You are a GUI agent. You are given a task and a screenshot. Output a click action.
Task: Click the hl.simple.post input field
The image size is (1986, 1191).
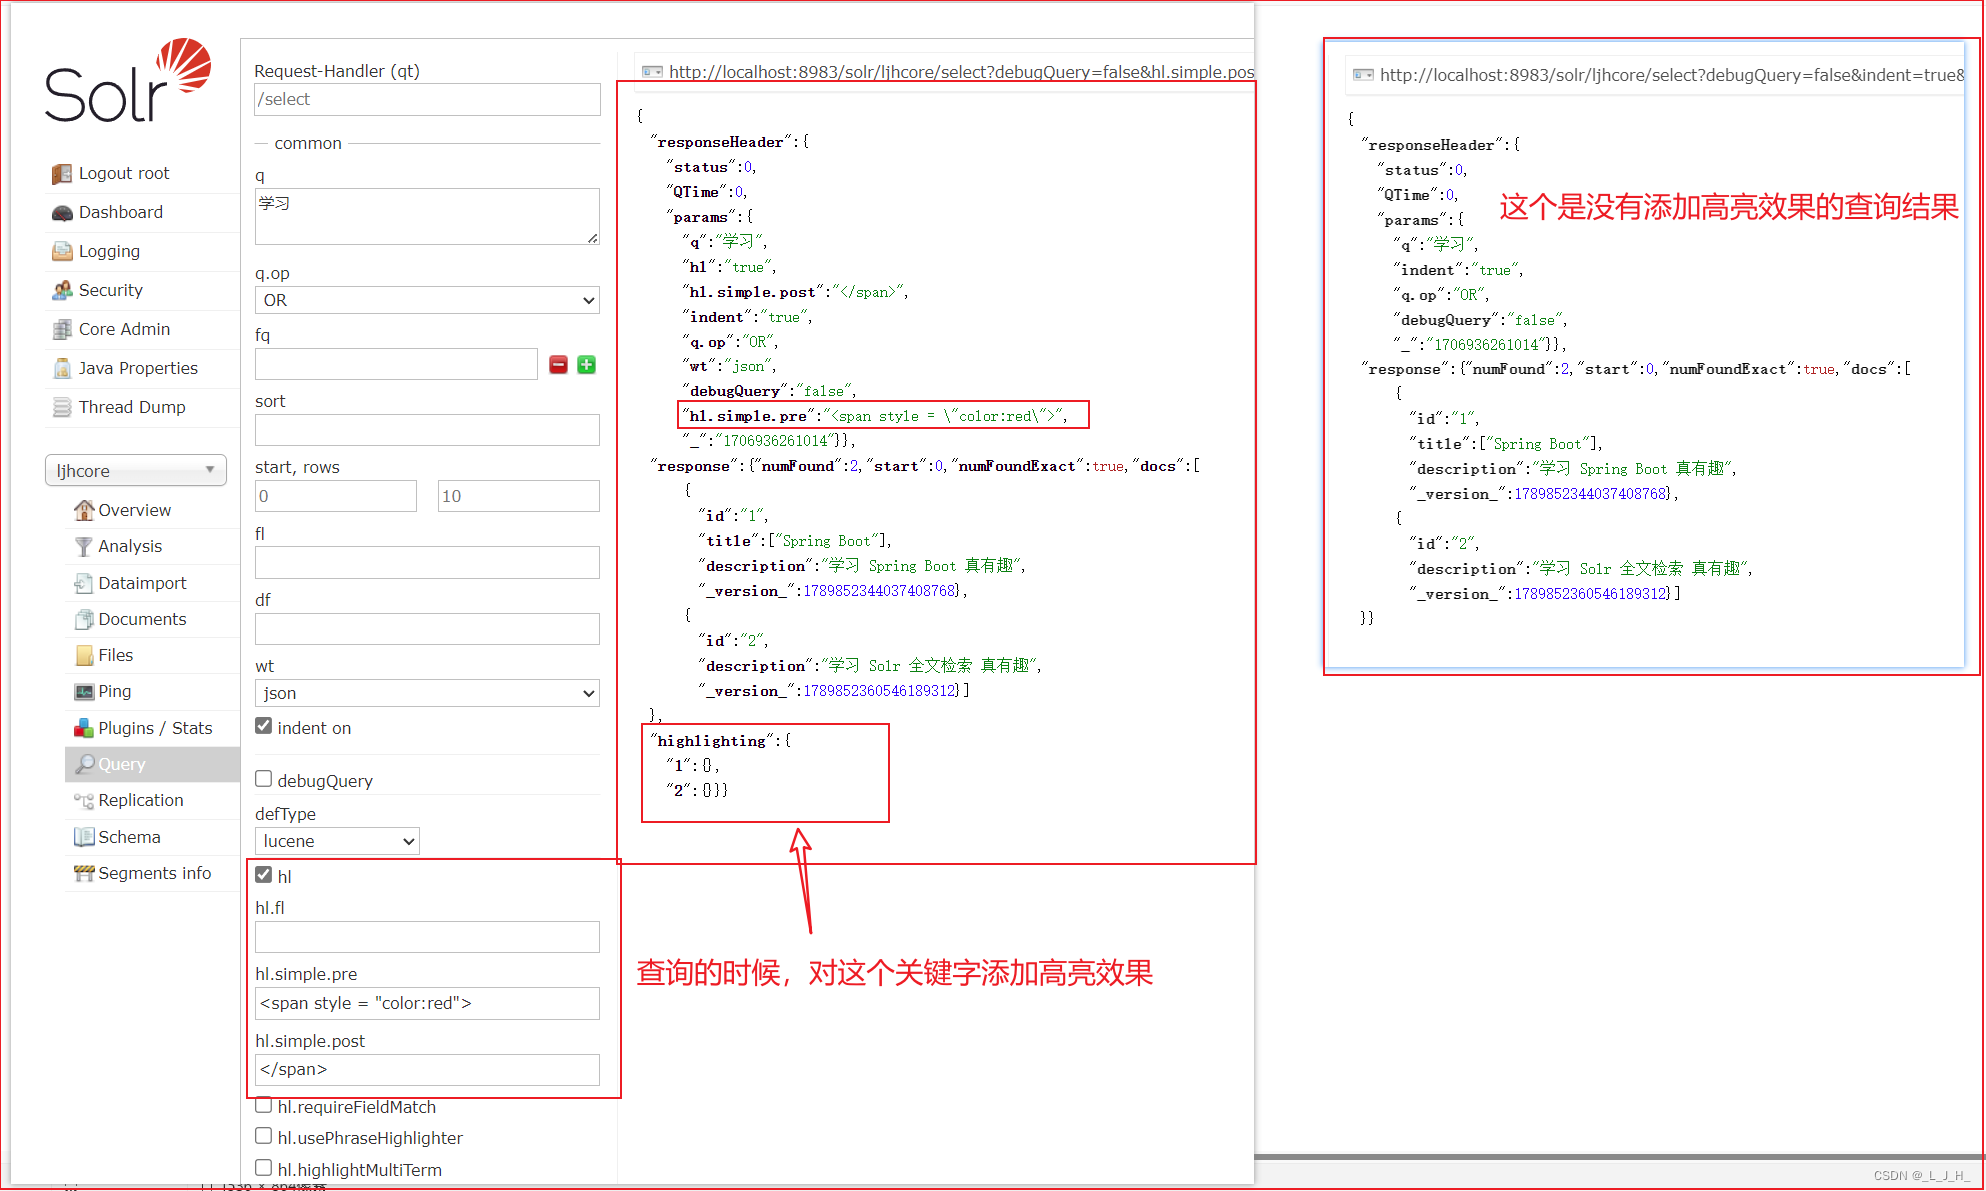point(427,1069)
